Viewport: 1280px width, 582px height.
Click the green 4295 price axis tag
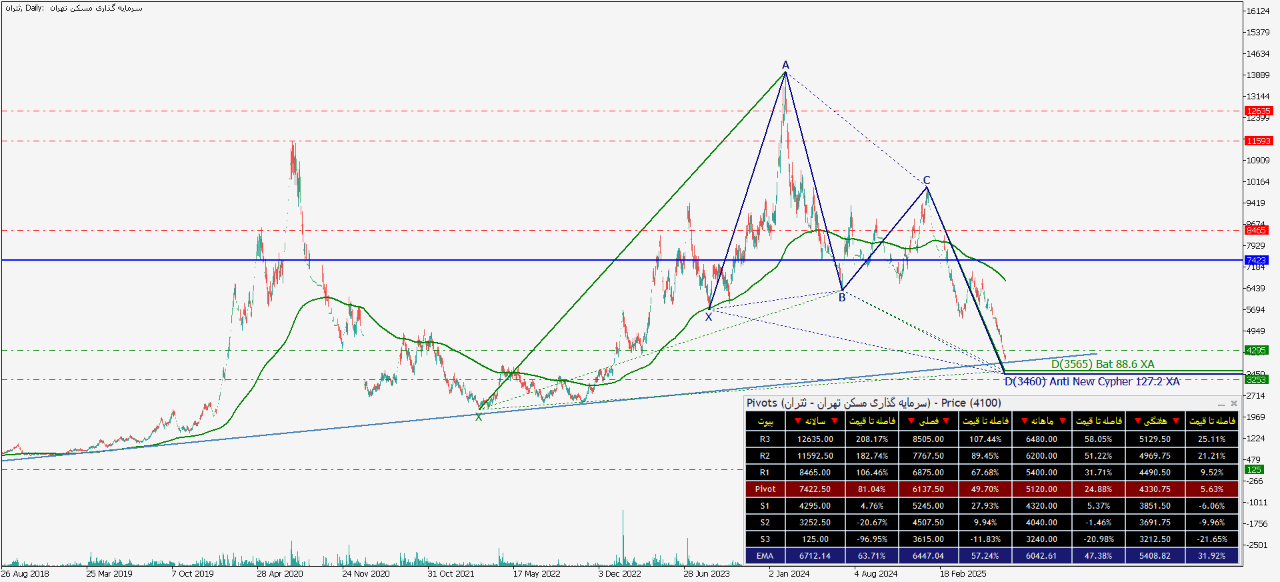pos(1257,350)
